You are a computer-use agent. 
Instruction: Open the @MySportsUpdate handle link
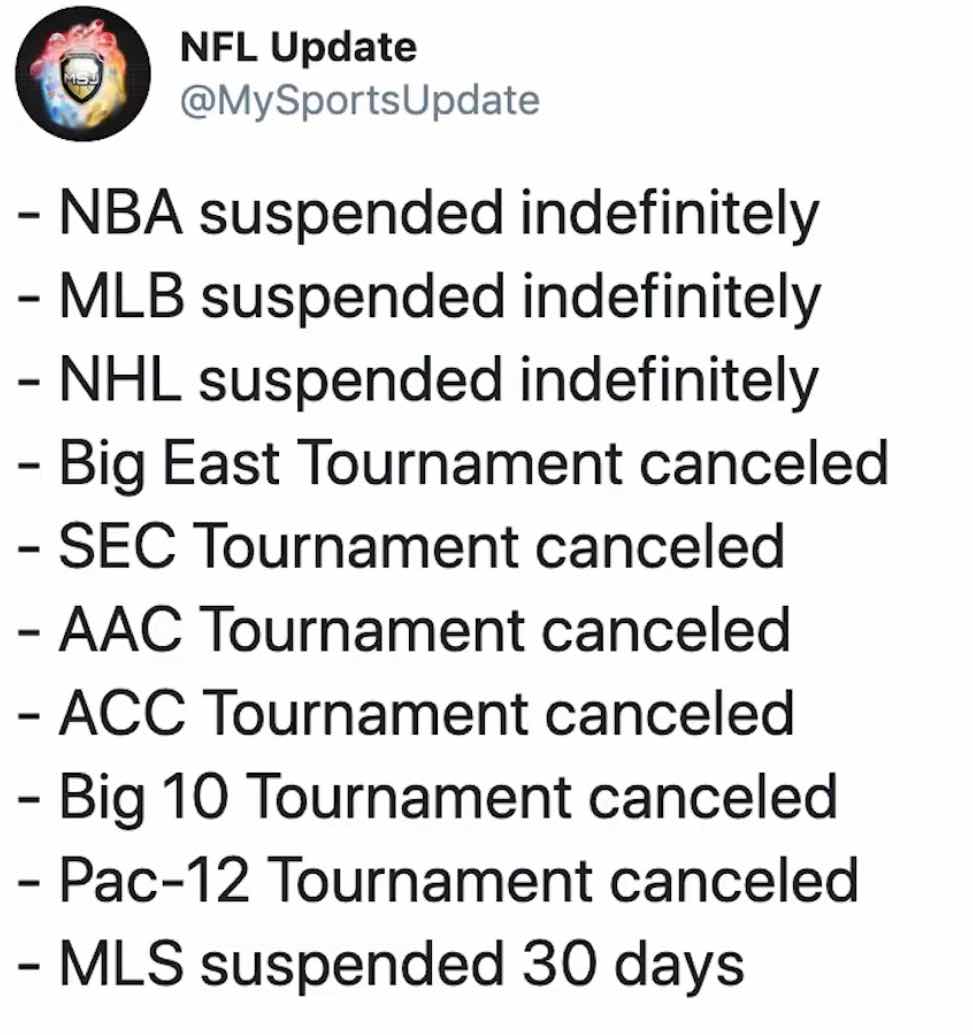(360, 101)
